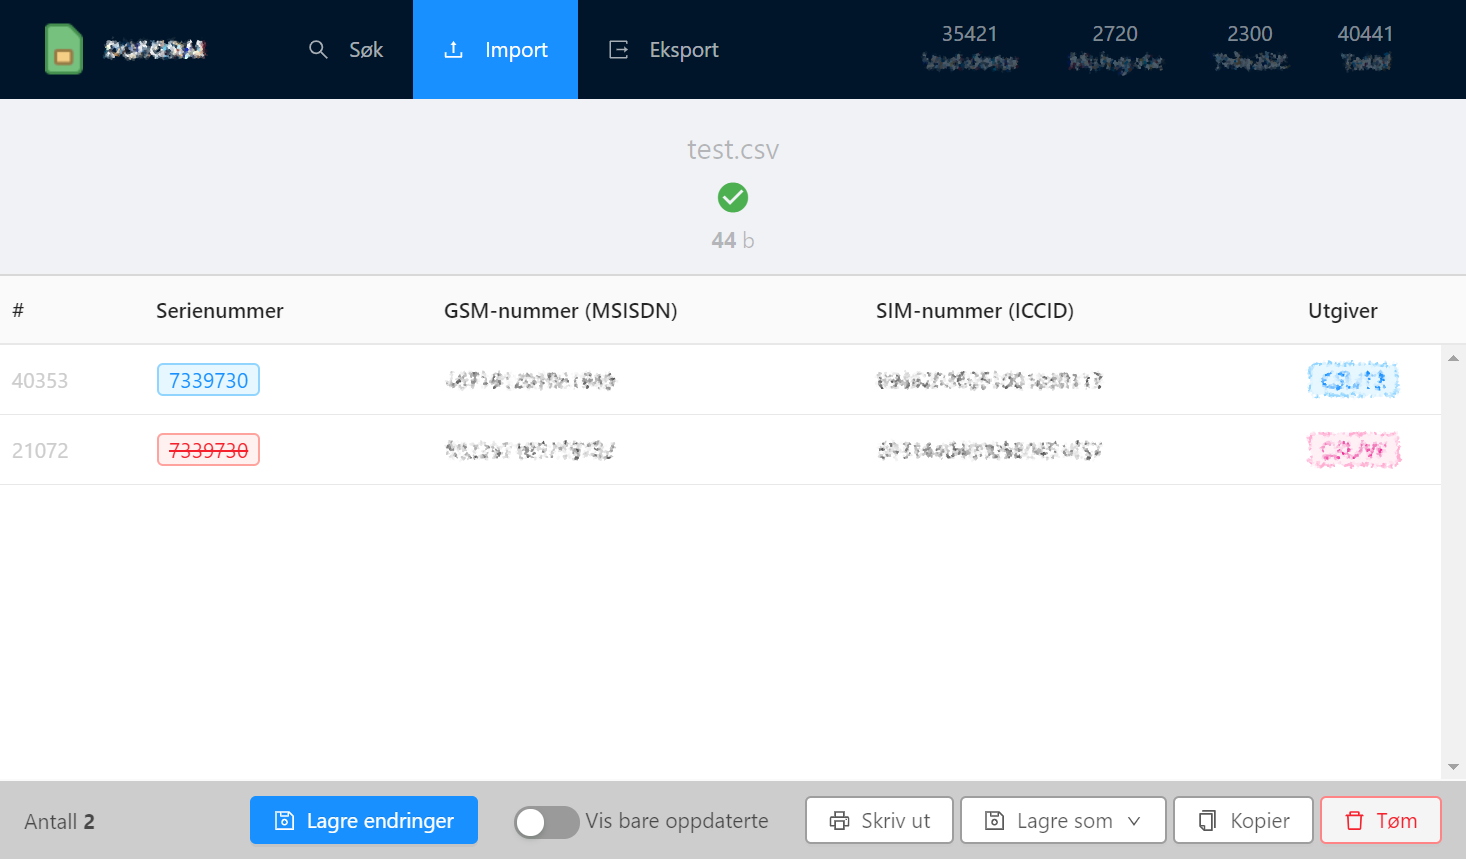Toggle the Vis bare oppdaterte switch
The width and height of the screenshot is (1466, 859).
pos(546,822)
